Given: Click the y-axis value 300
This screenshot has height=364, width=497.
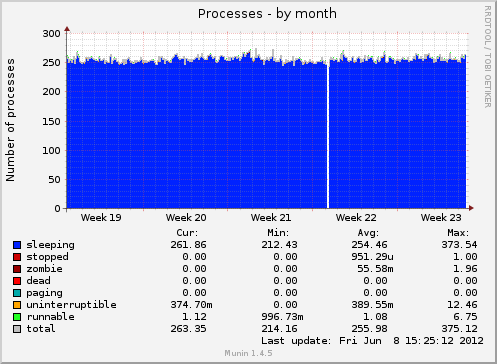Looking at the screenshot, I should 51,34.
